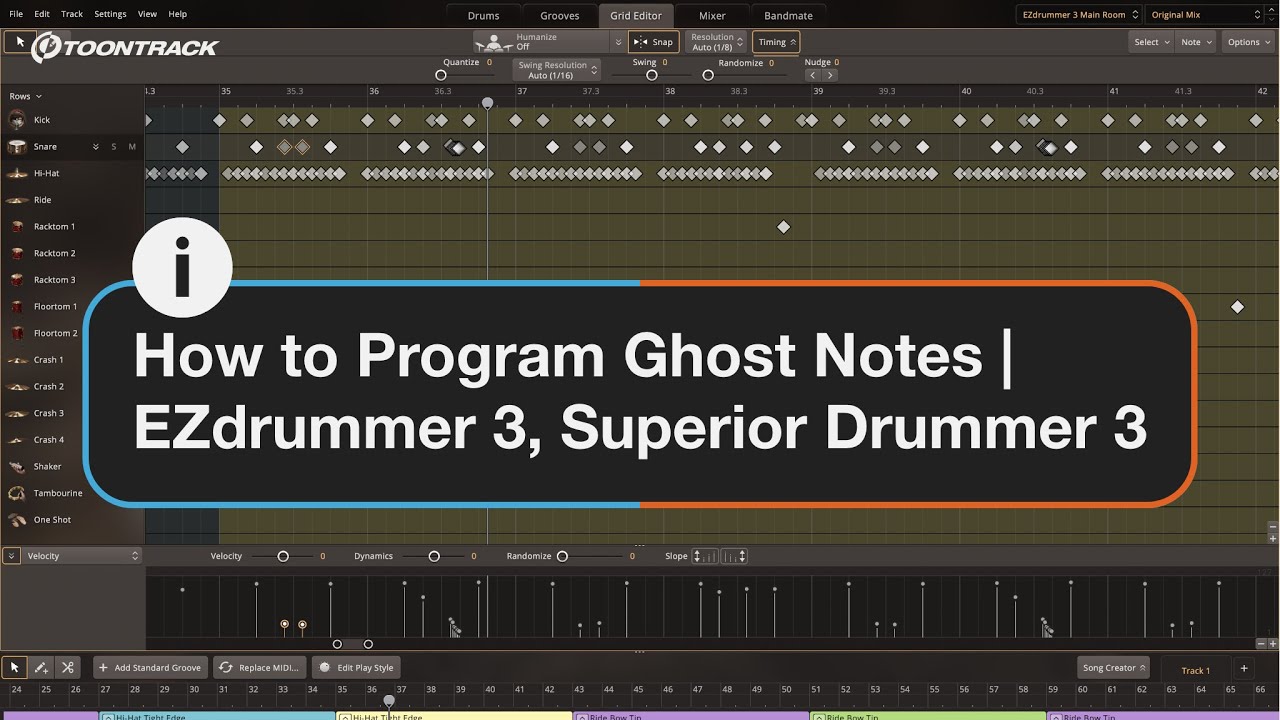Switch to the Mixer tab

712,15
